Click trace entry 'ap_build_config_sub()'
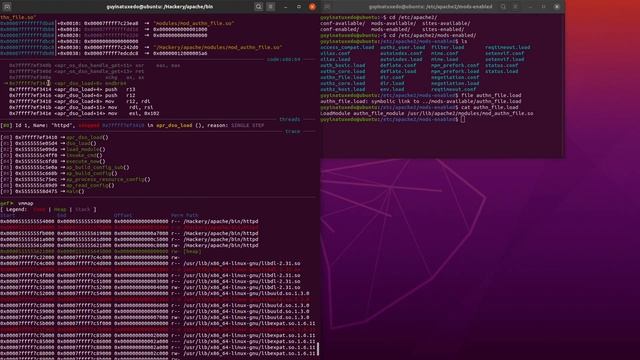This screenshot has height=360, width=640. (x=98, y=167)
